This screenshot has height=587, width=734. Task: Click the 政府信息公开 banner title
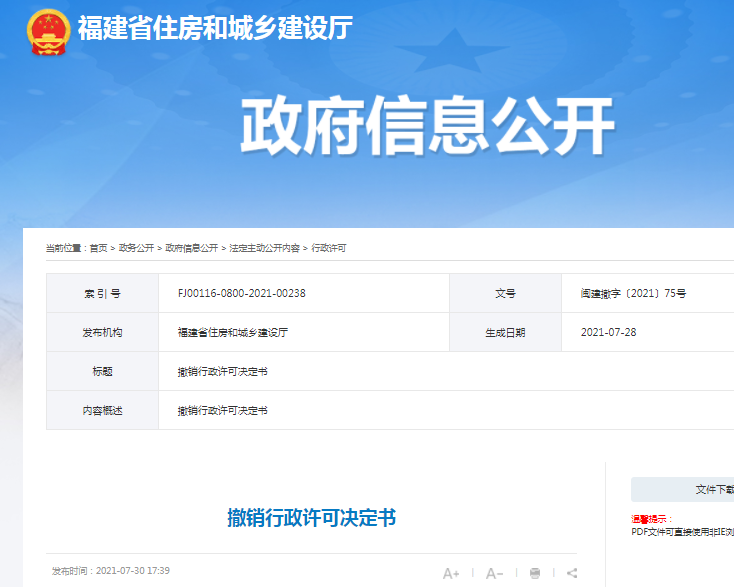(427, 125)
